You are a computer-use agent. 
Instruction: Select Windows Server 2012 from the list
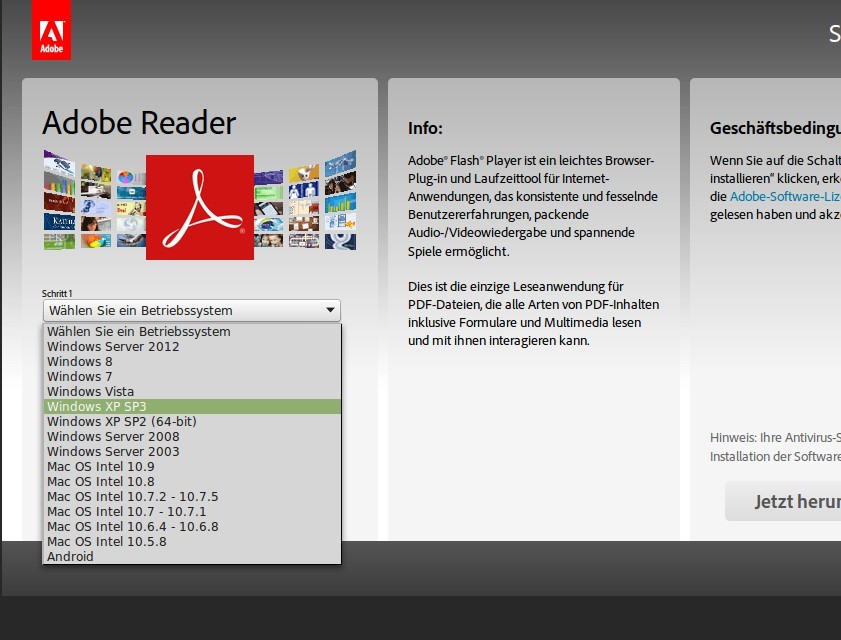tap(113, 347)
